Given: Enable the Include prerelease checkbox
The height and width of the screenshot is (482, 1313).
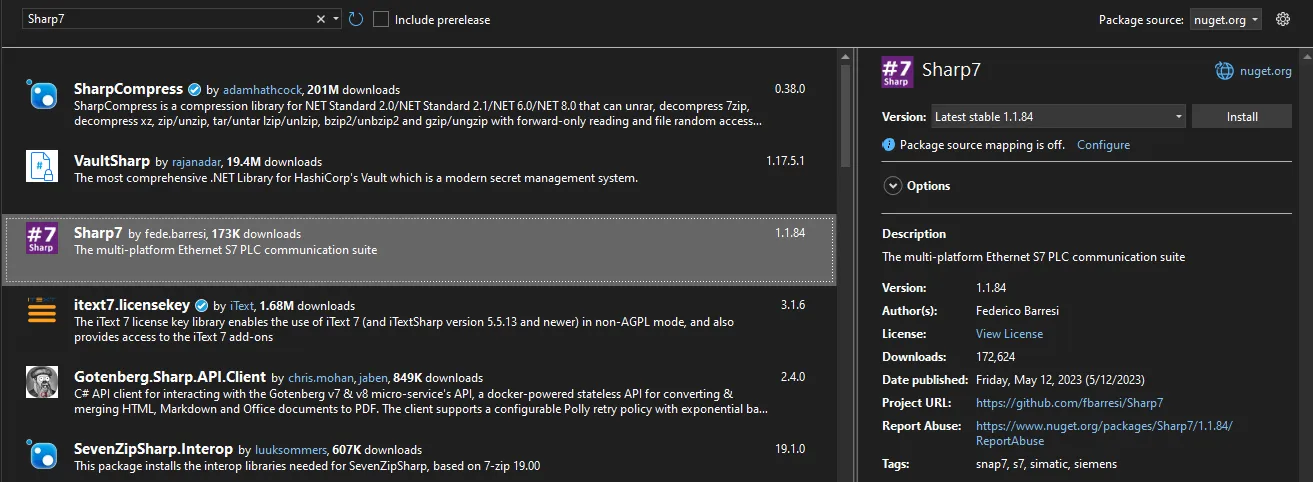Looking at the screenshot, I should pos(381,19).
